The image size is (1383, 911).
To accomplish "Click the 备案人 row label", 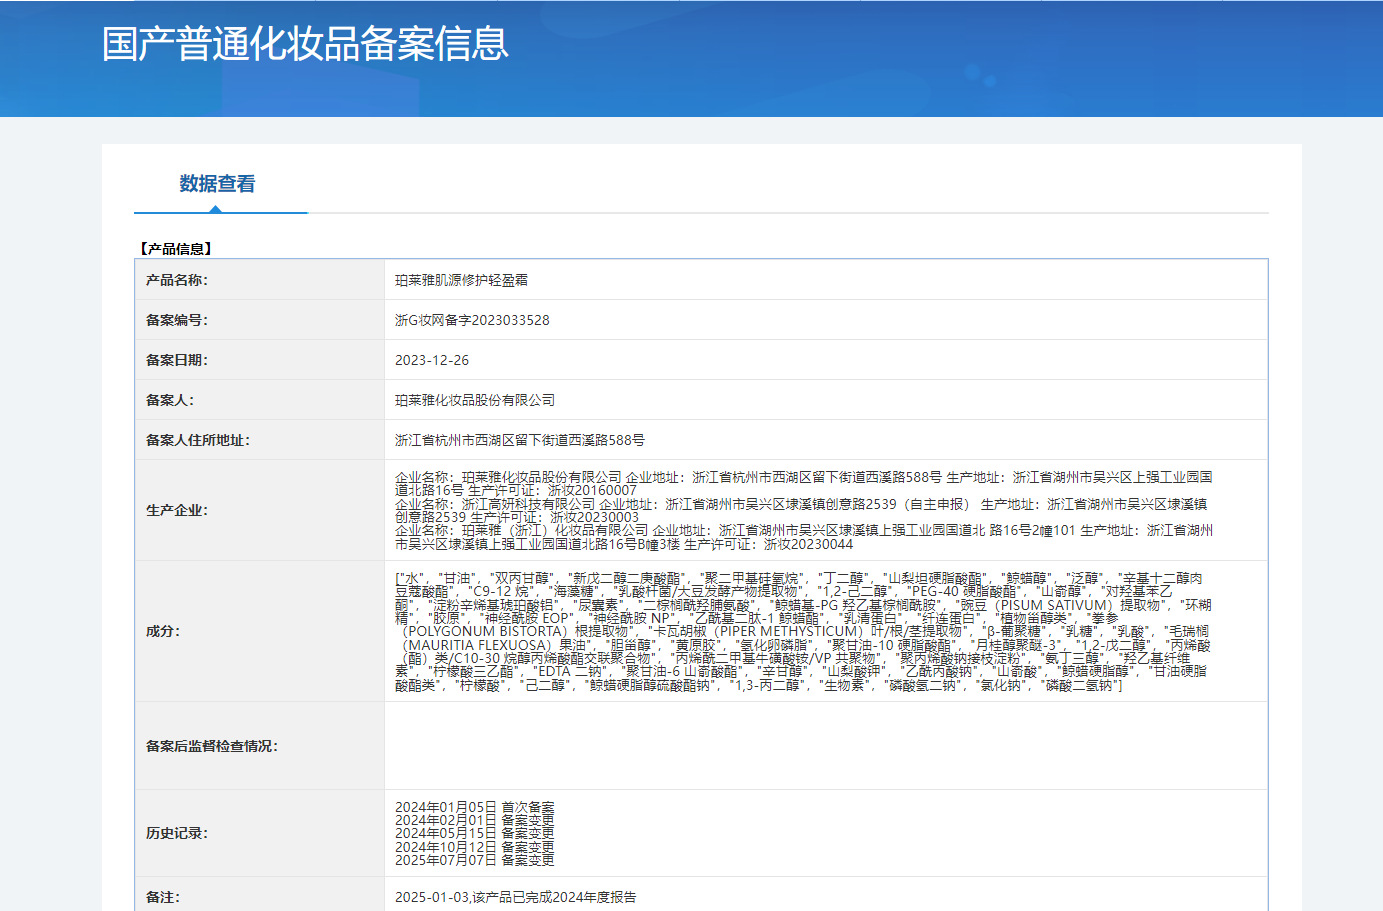I will pos(170,400).
